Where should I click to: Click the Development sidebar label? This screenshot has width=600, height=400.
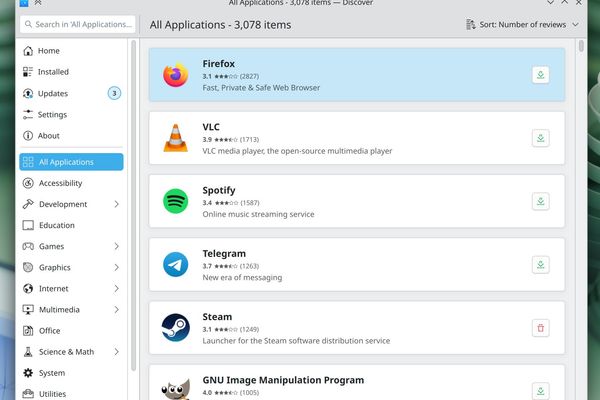63,204
